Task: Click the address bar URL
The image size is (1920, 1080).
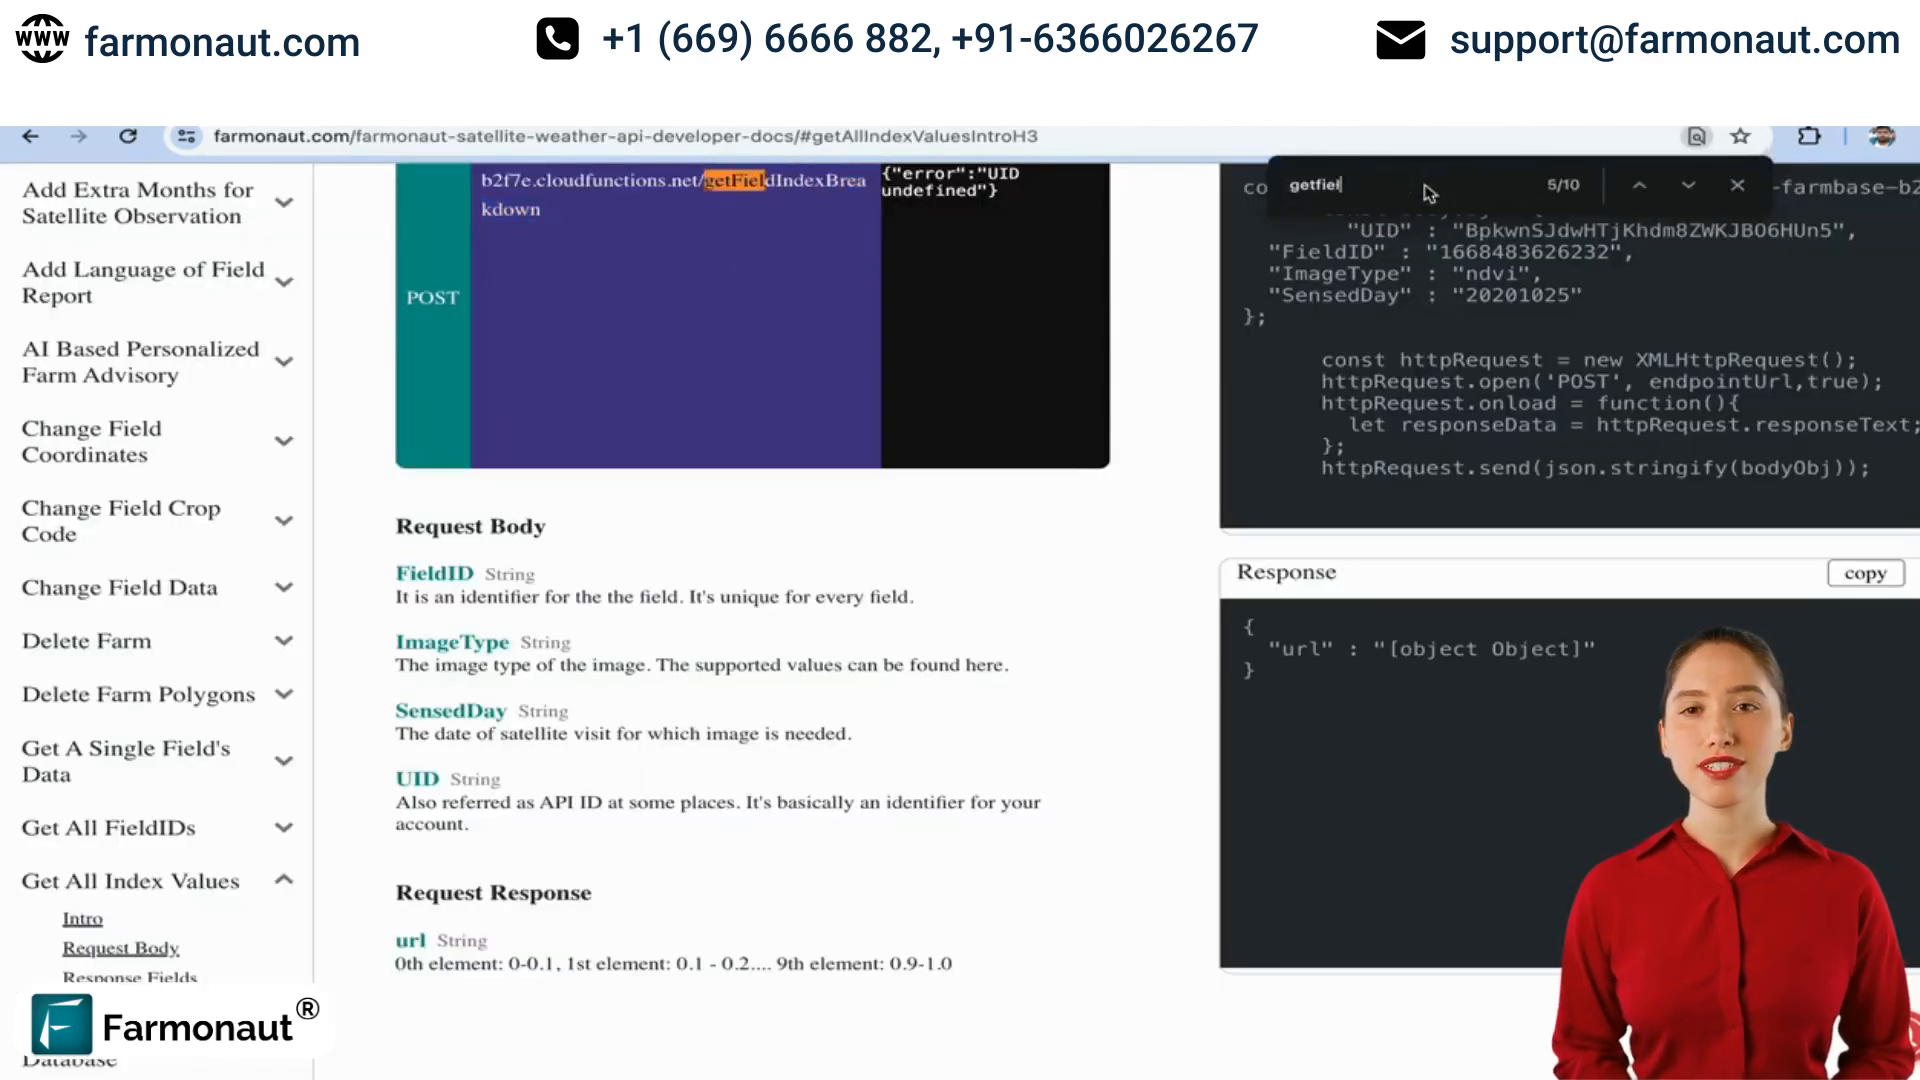Action: [x=625, y=136]
